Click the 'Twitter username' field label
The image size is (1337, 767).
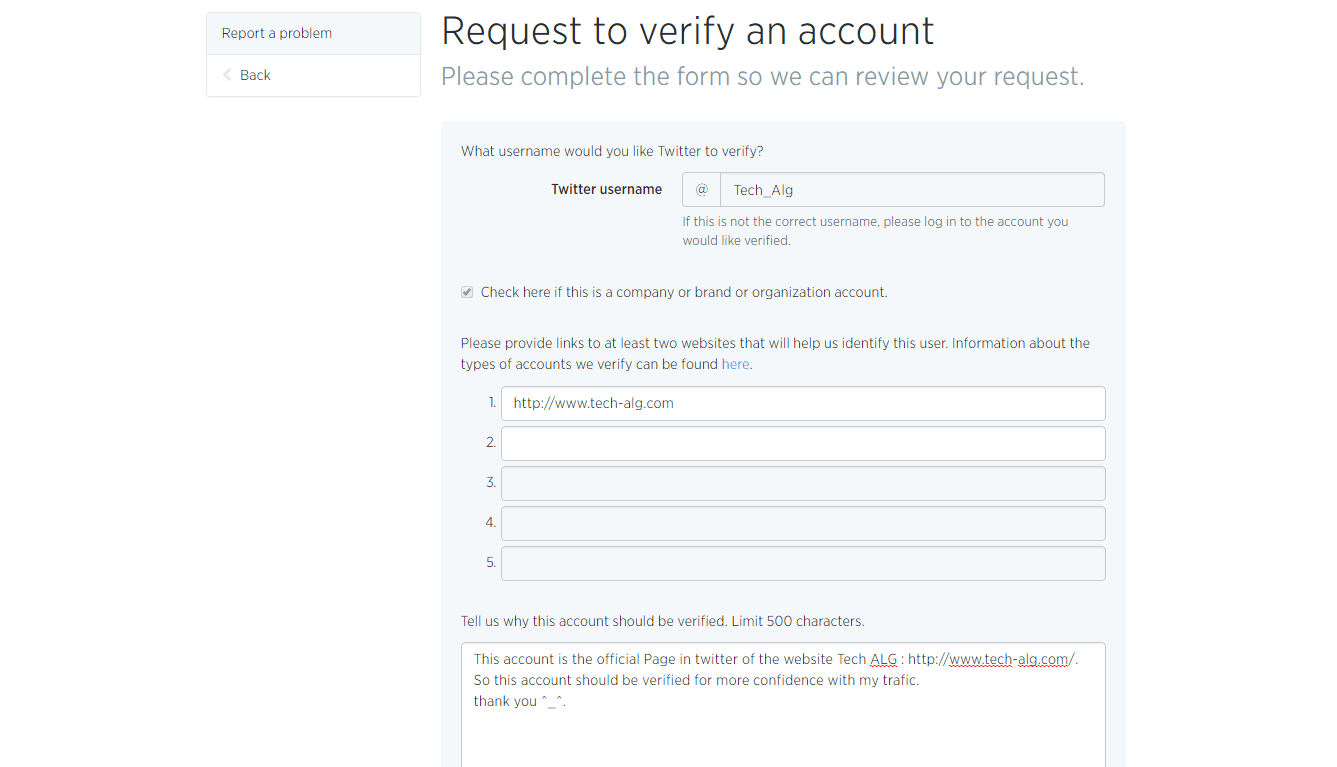606,189
